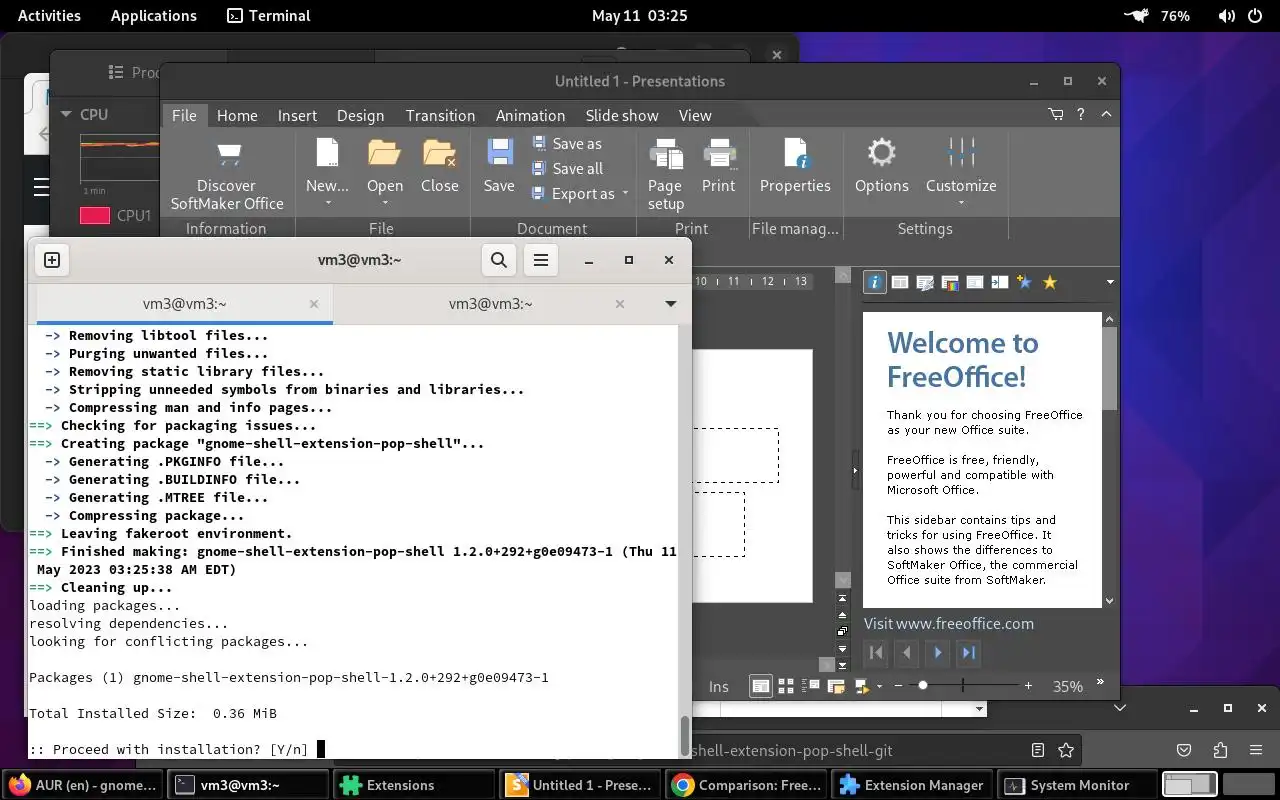Open the Options gear icon
The width and height of the screenshot is (1280, 800).
(881, 153)
